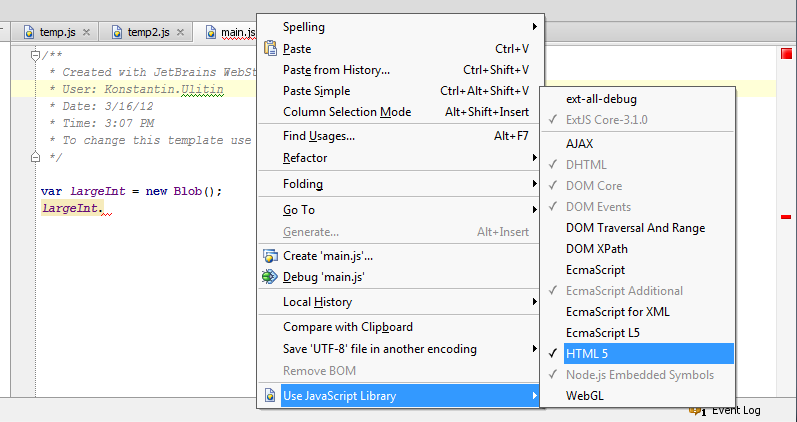Expand Save 'UTF-8' file encoding submenu arrow

(x=535, y=349)
